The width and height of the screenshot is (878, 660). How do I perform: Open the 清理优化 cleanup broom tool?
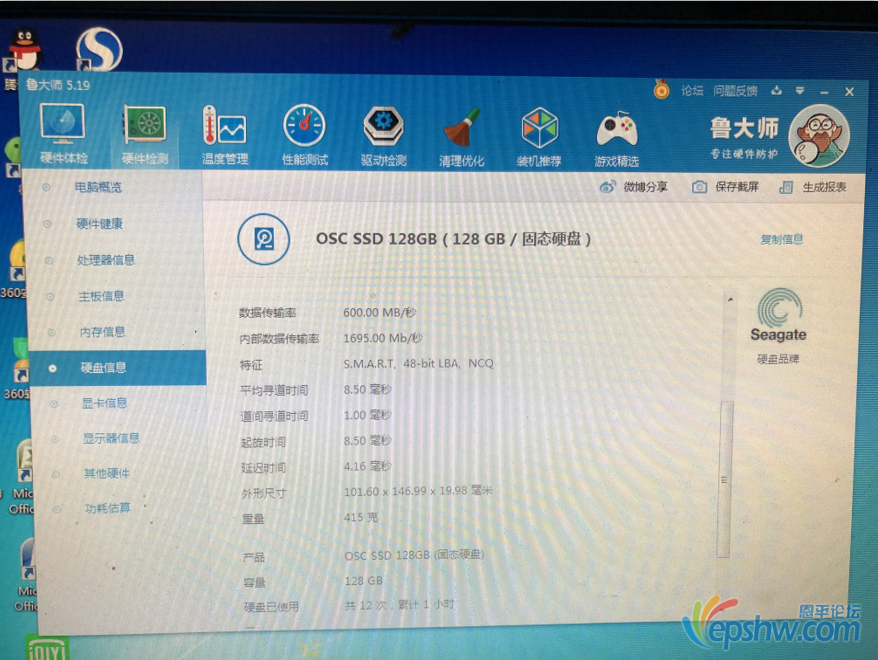coord(461,138)
